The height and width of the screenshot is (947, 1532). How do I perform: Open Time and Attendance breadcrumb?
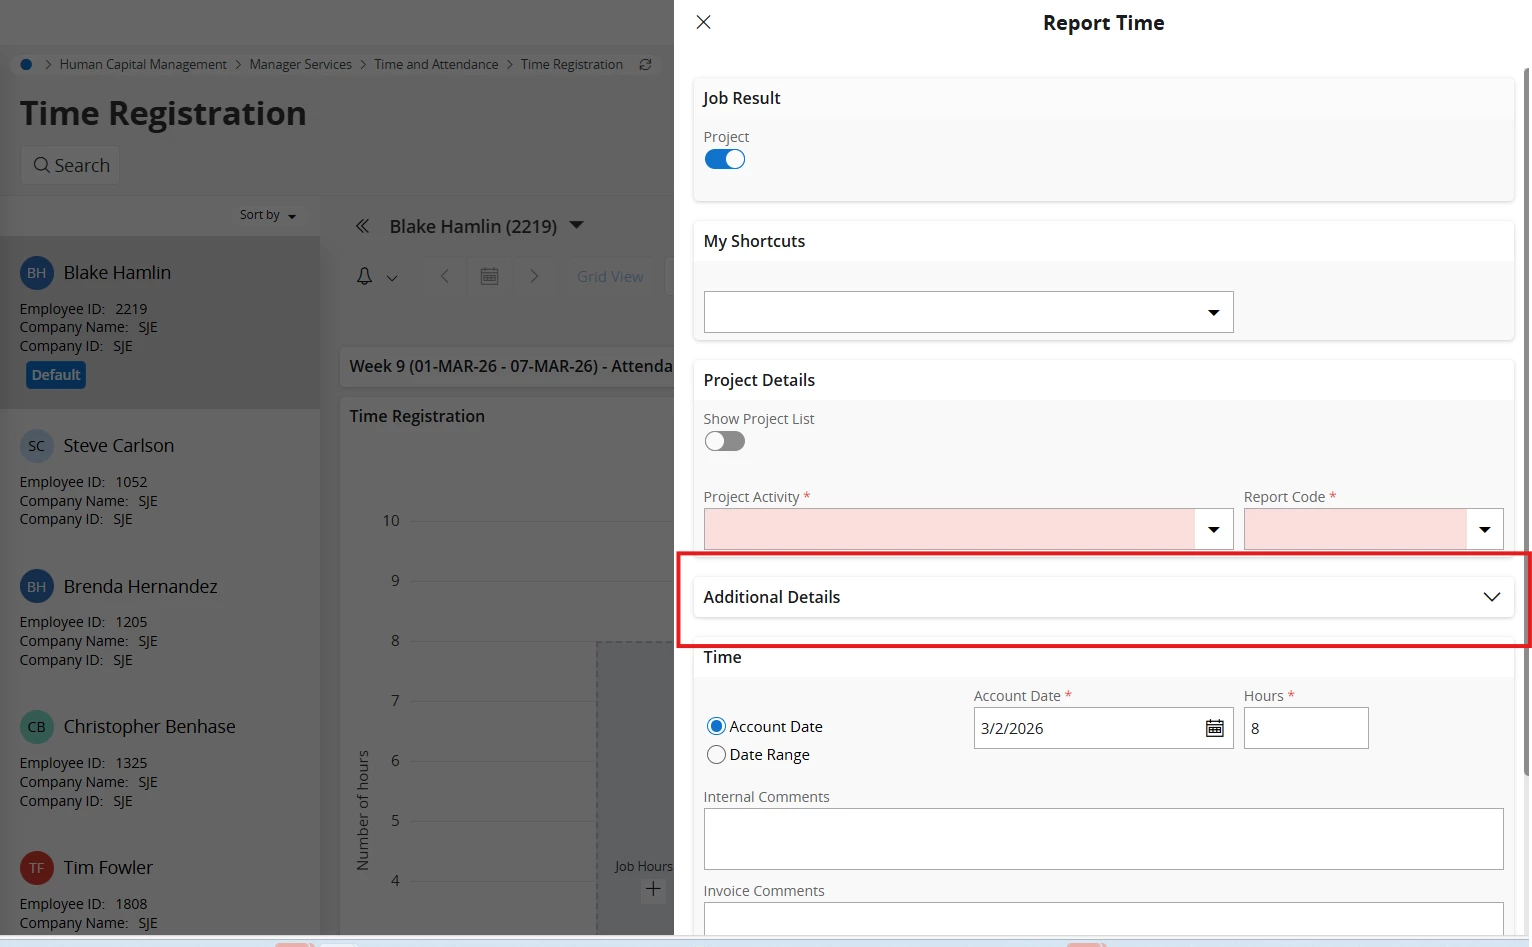(436, 64)
